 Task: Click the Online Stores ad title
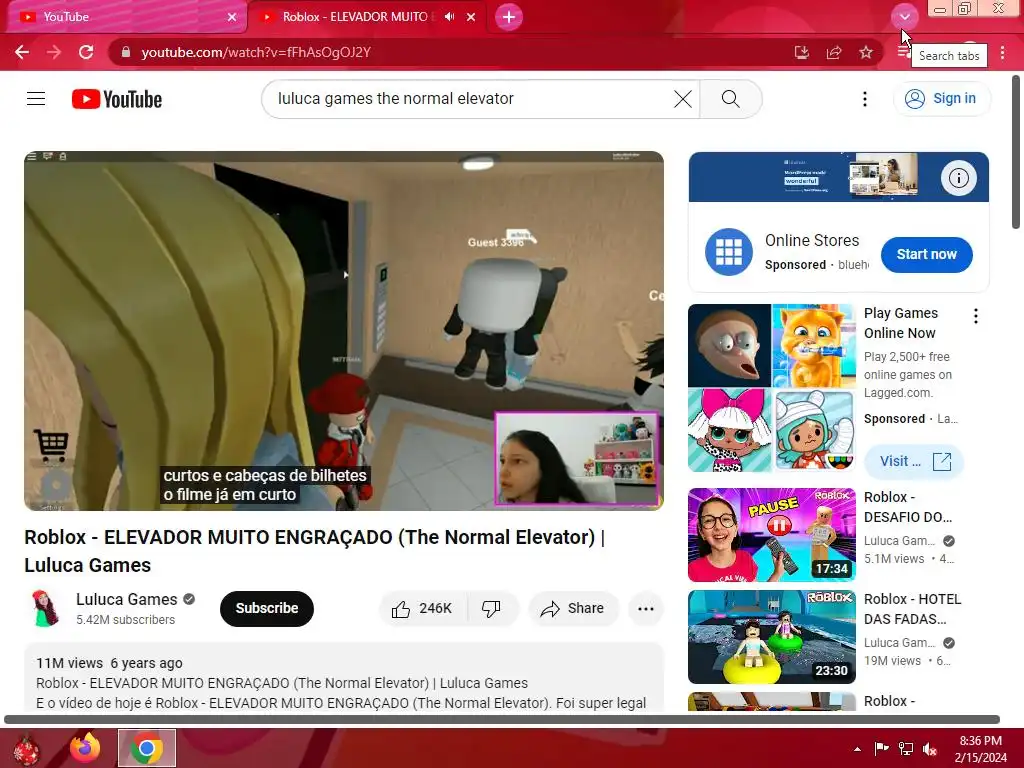coord(812,240)
